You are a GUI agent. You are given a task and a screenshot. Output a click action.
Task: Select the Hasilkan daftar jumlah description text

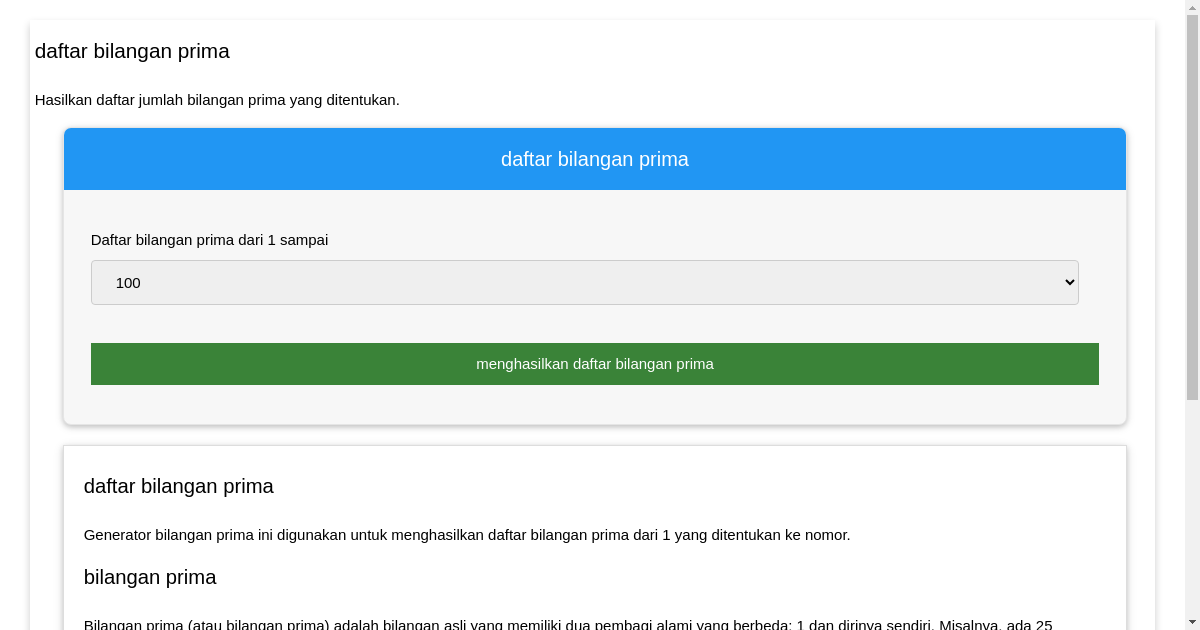(218, 99)
